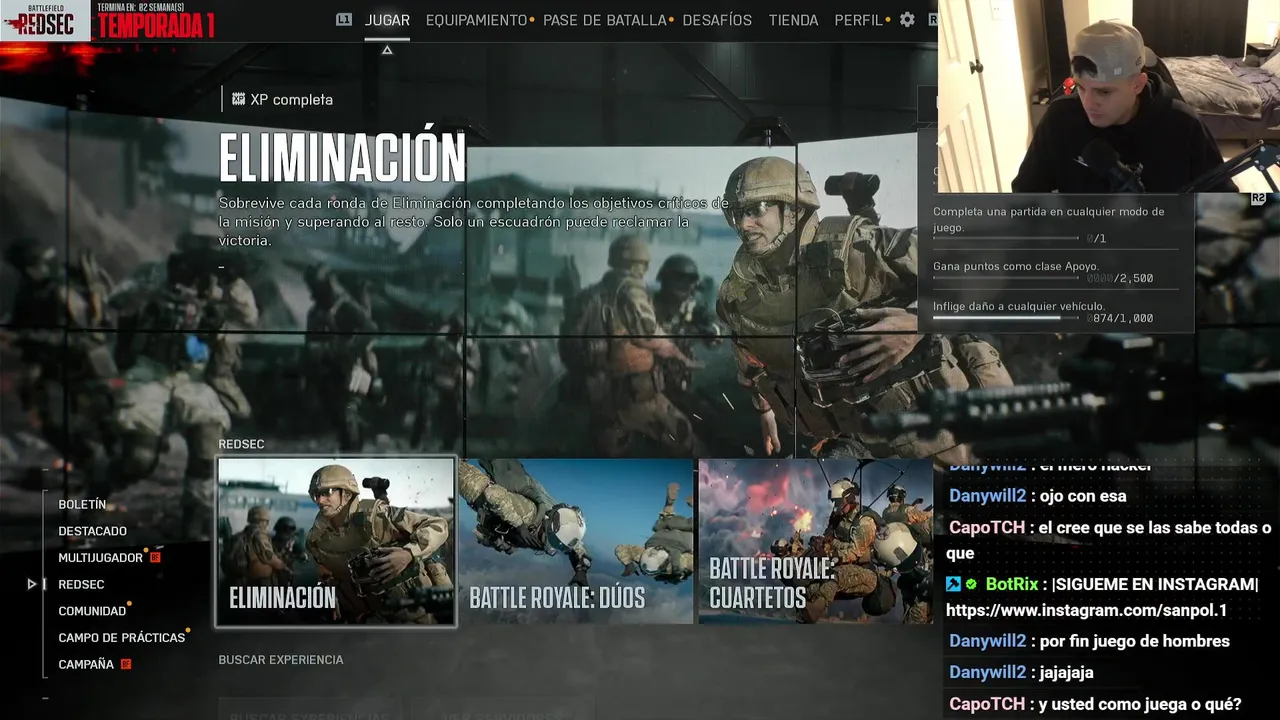Screen dimensions: 1280x720
Task: Click the BUSCAR EXPERIENCIA section label
Action: 281,660
